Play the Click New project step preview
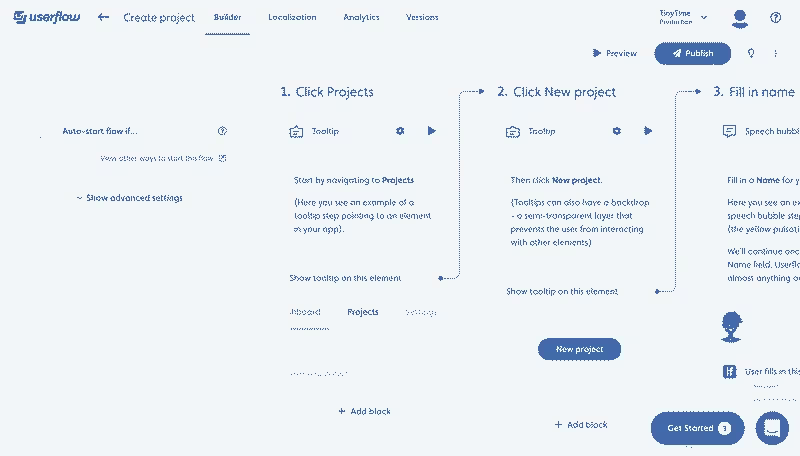This screenshot has height=456, width=800. click(648, 131)
